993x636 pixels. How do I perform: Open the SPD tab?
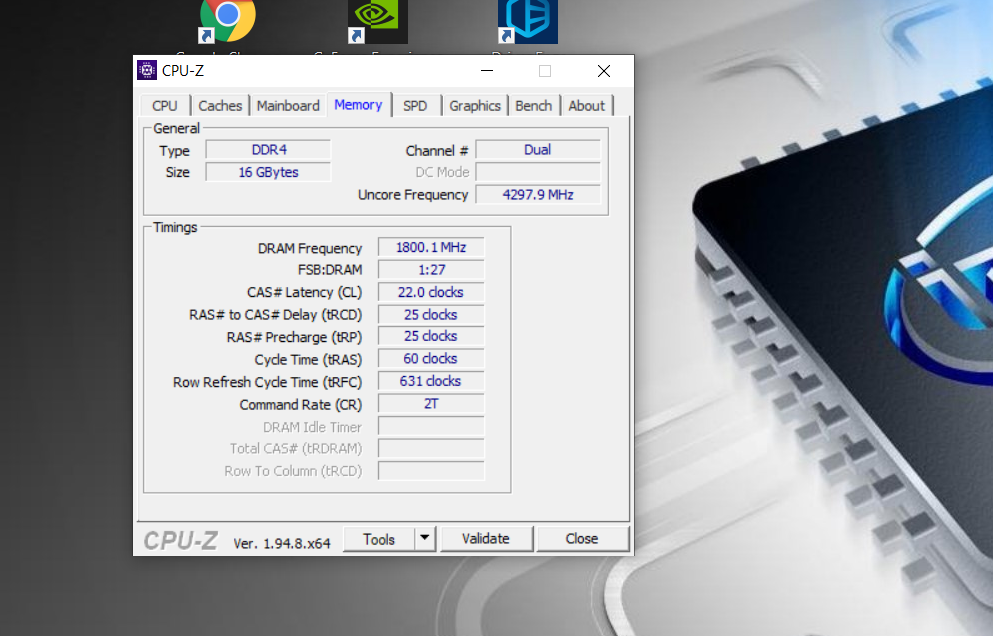click(415, 106)
